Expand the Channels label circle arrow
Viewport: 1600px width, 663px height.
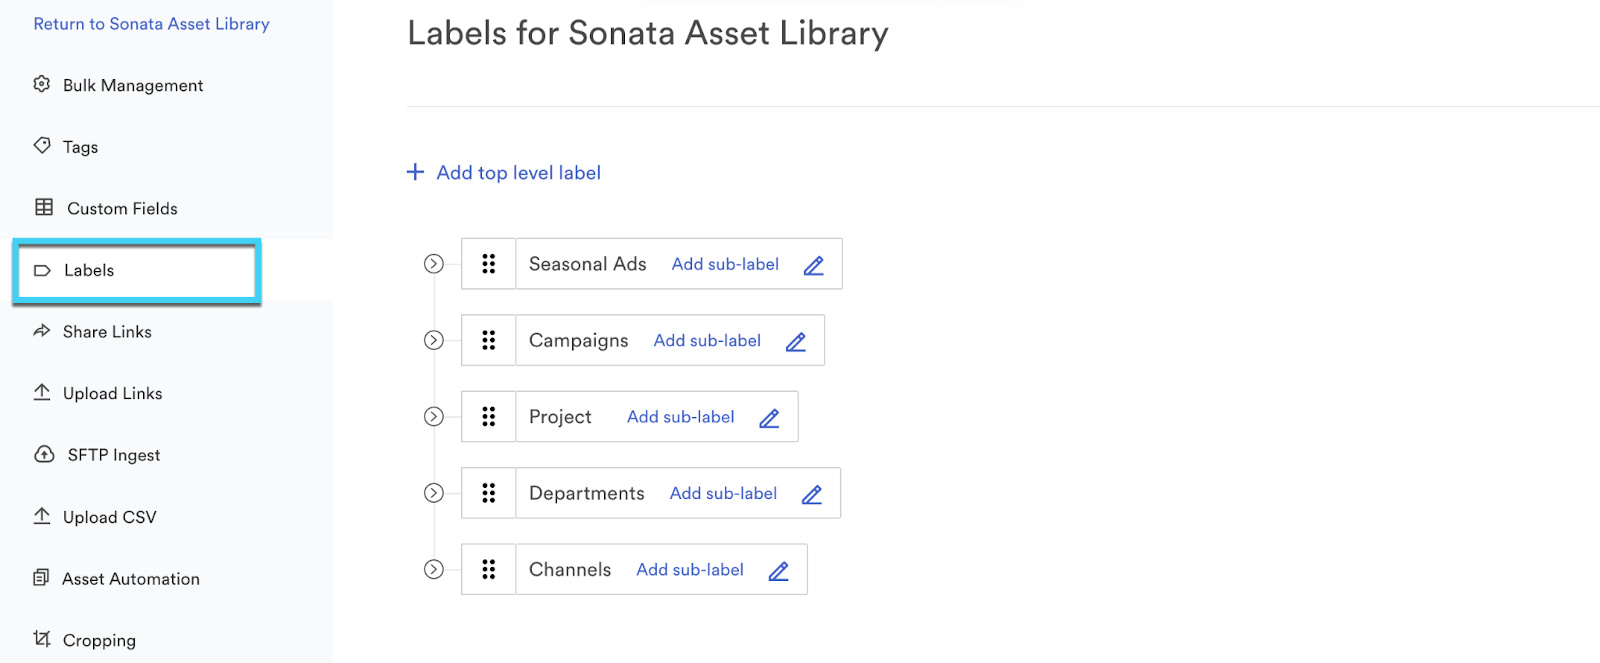[x=434, y=569]
